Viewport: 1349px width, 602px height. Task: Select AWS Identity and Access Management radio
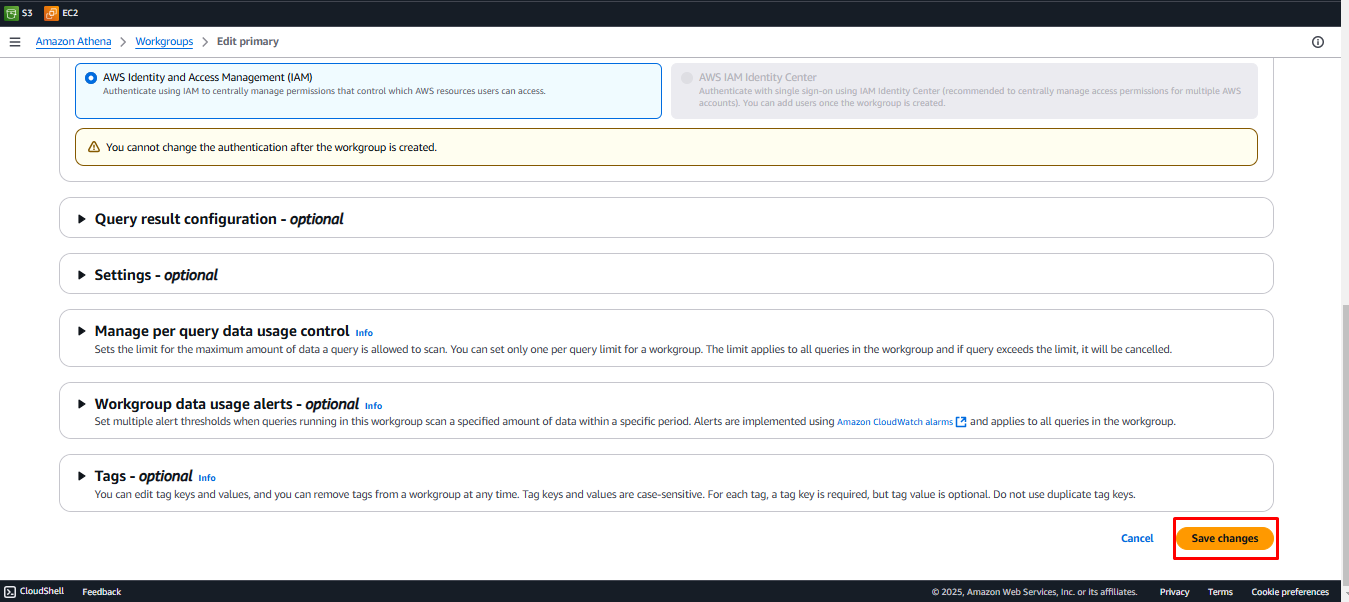click(92, 77)
